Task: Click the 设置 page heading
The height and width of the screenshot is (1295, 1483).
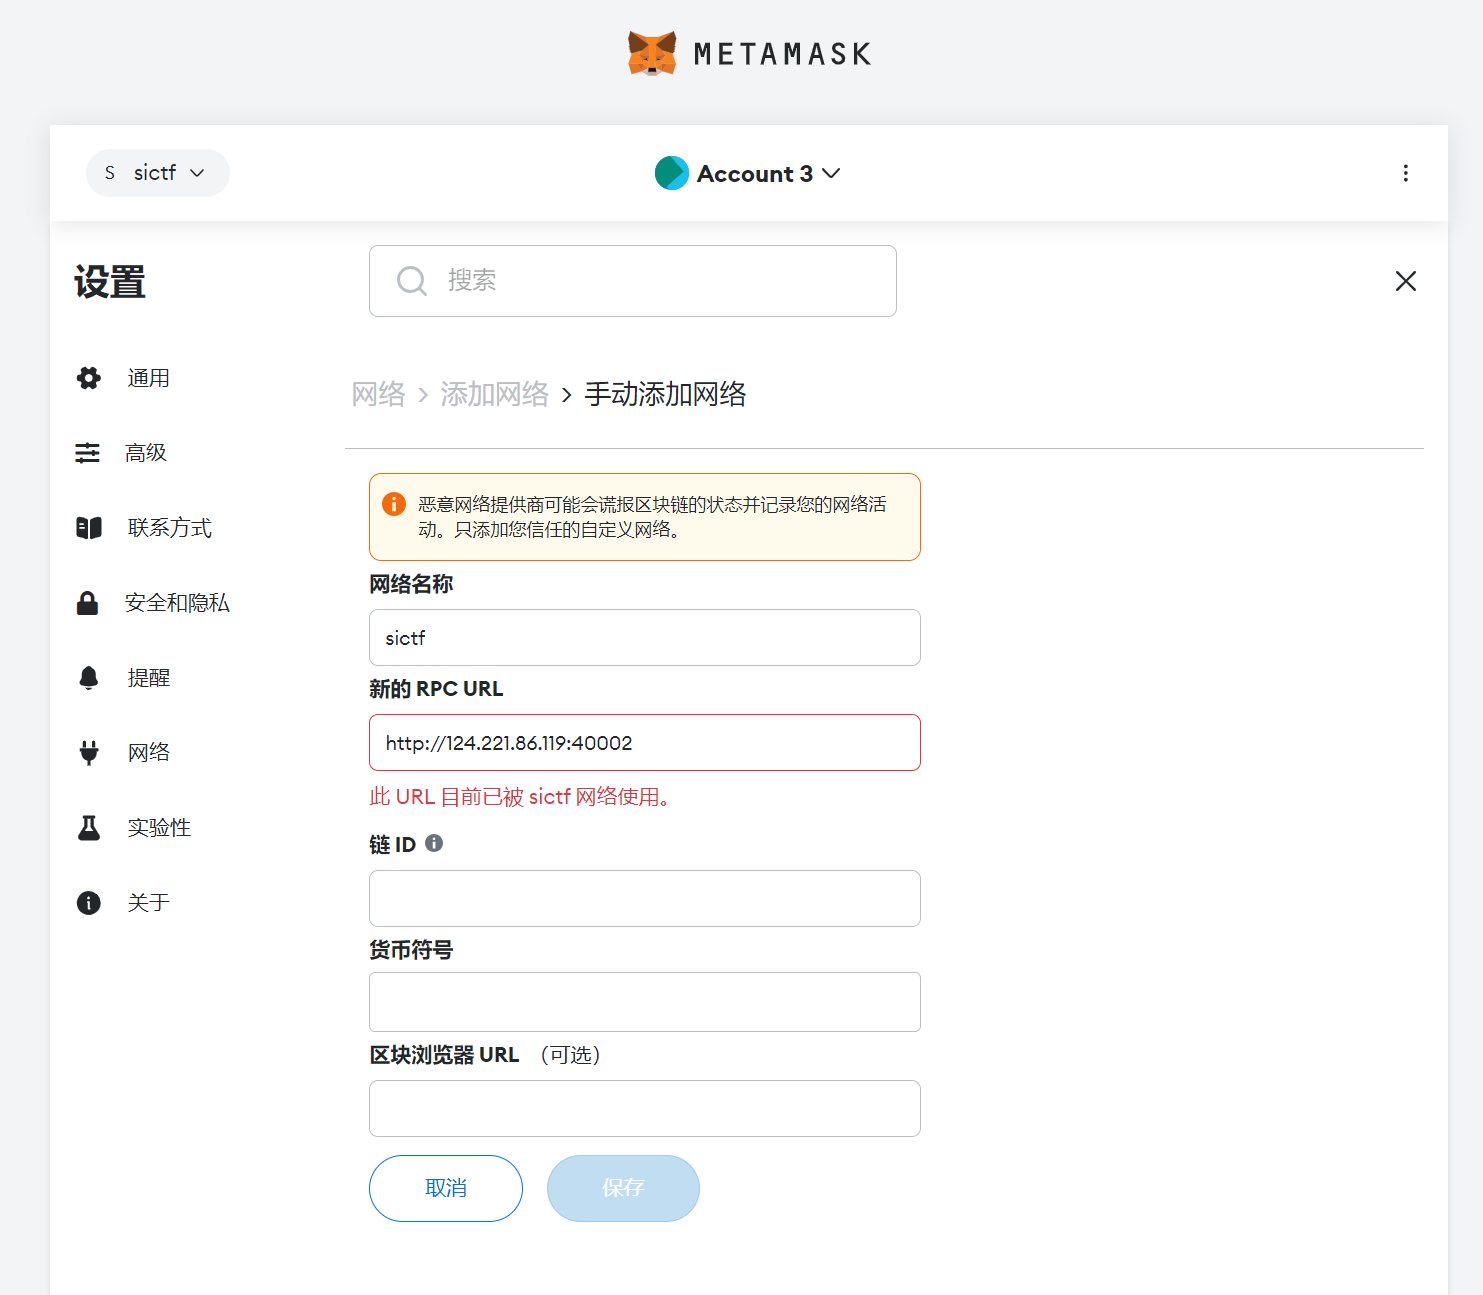Action: (x=110, y=282)
